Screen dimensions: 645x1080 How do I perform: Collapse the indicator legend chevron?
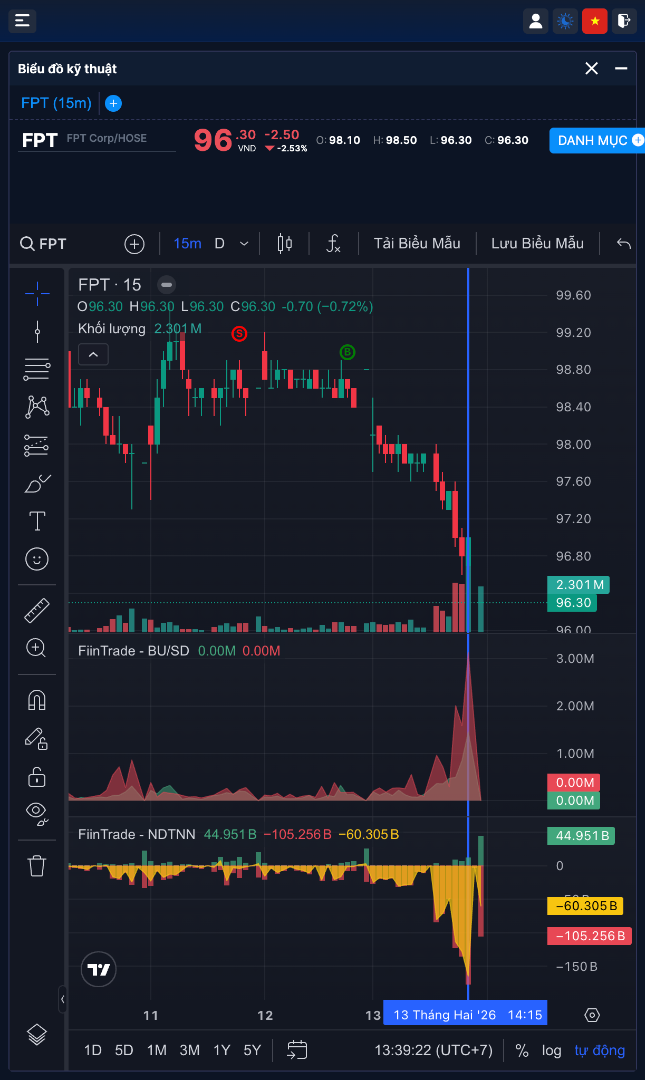pos(93,354)
